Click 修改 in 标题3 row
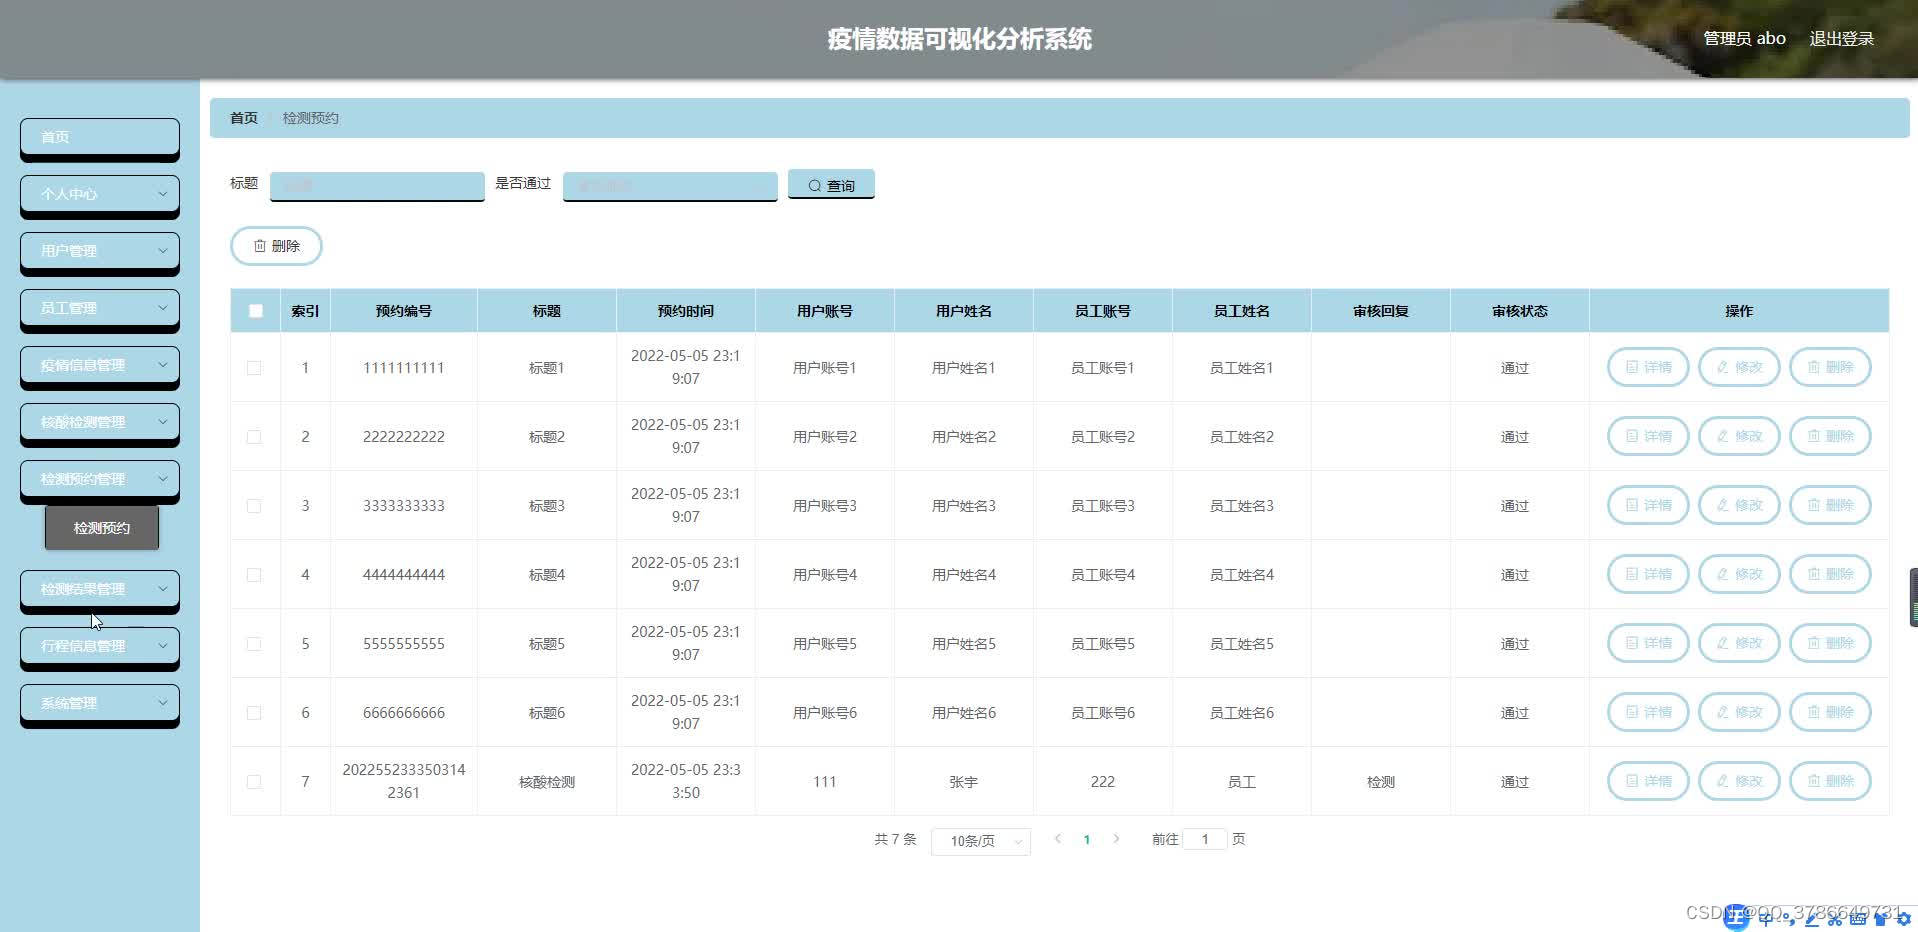Screen dimensions: 1918x932 coord(1739,505)
